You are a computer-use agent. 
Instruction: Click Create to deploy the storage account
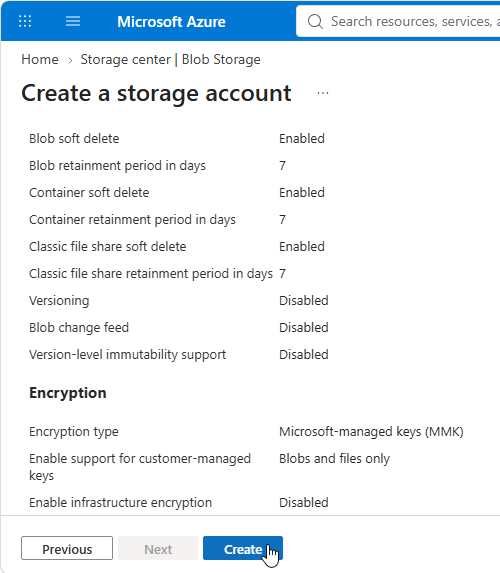tap(243, 548)
